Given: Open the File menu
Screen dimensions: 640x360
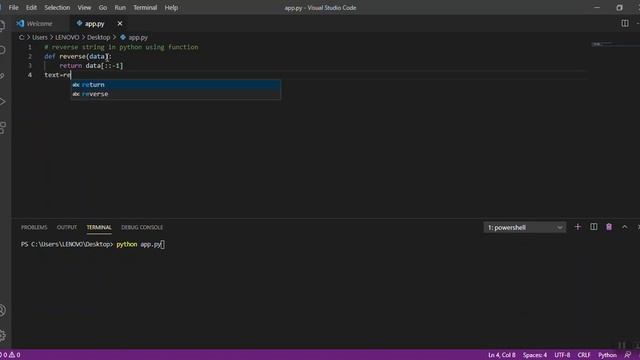Looking at the screenshot, I should click(13, 7).
